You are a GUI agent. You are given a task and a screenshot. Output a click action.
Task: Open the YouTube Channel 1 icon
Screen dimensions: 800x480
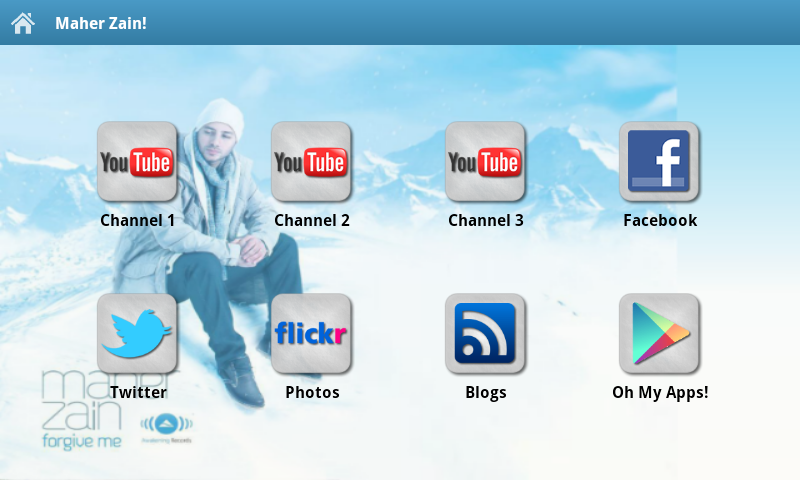coord(137,162)
